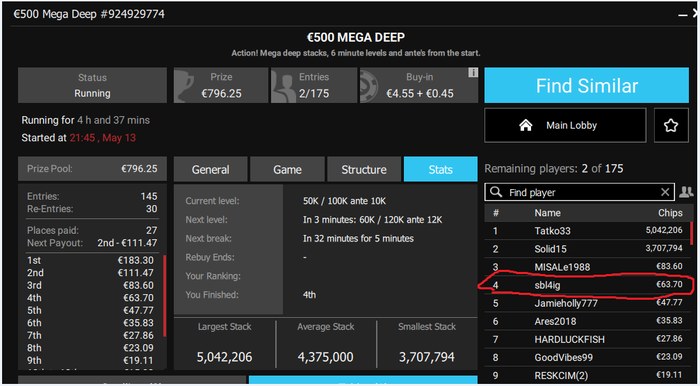Click the star favorite icon
Screen dimensions: 700x386
[671, 125]
